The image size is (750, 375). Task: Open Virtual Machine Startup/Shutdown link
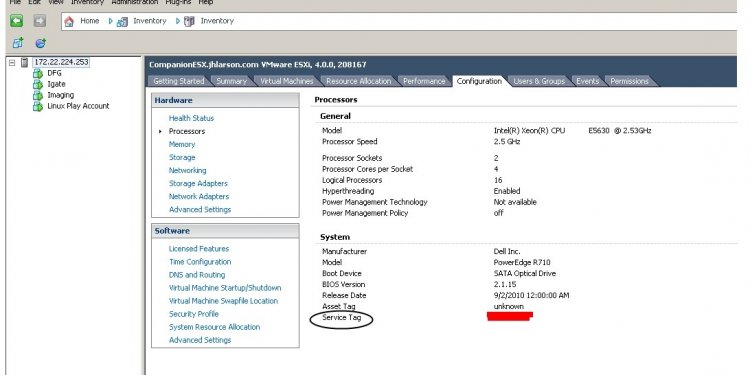tap(225, 288)
